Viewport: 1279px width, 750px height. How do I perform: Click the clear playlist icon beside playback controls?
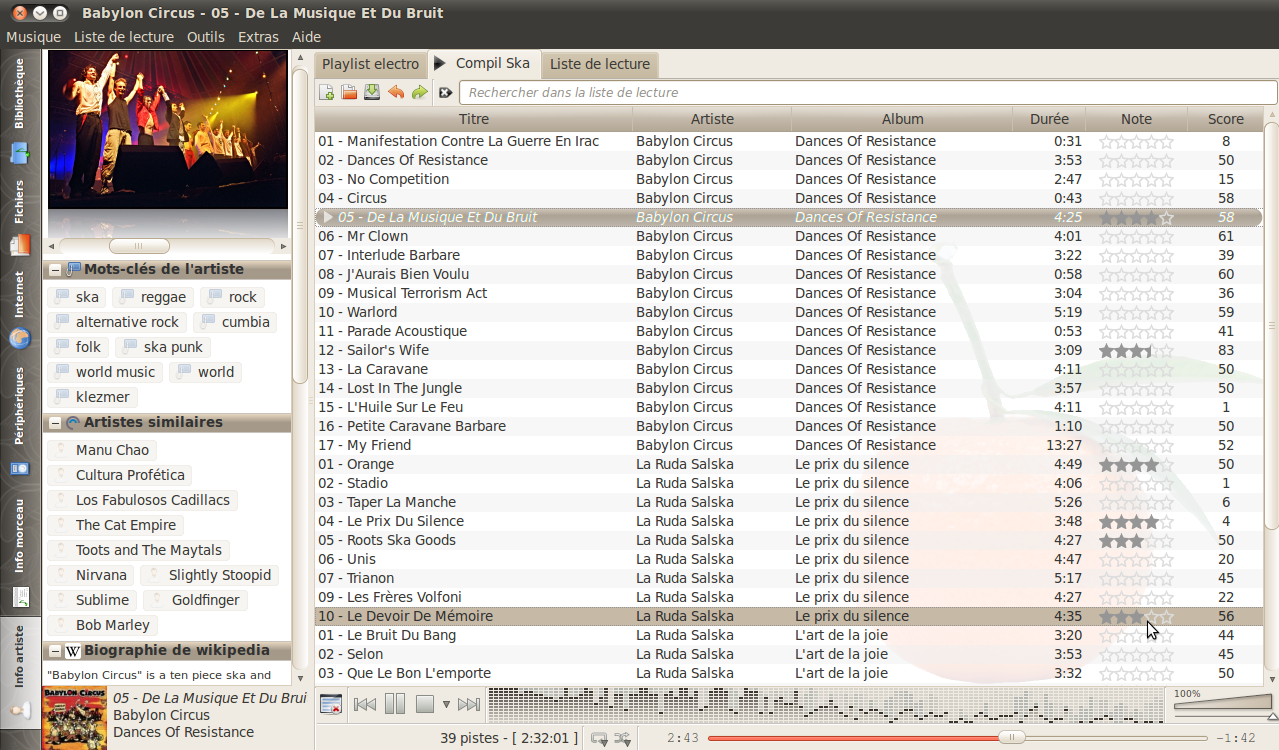point(331,704)
